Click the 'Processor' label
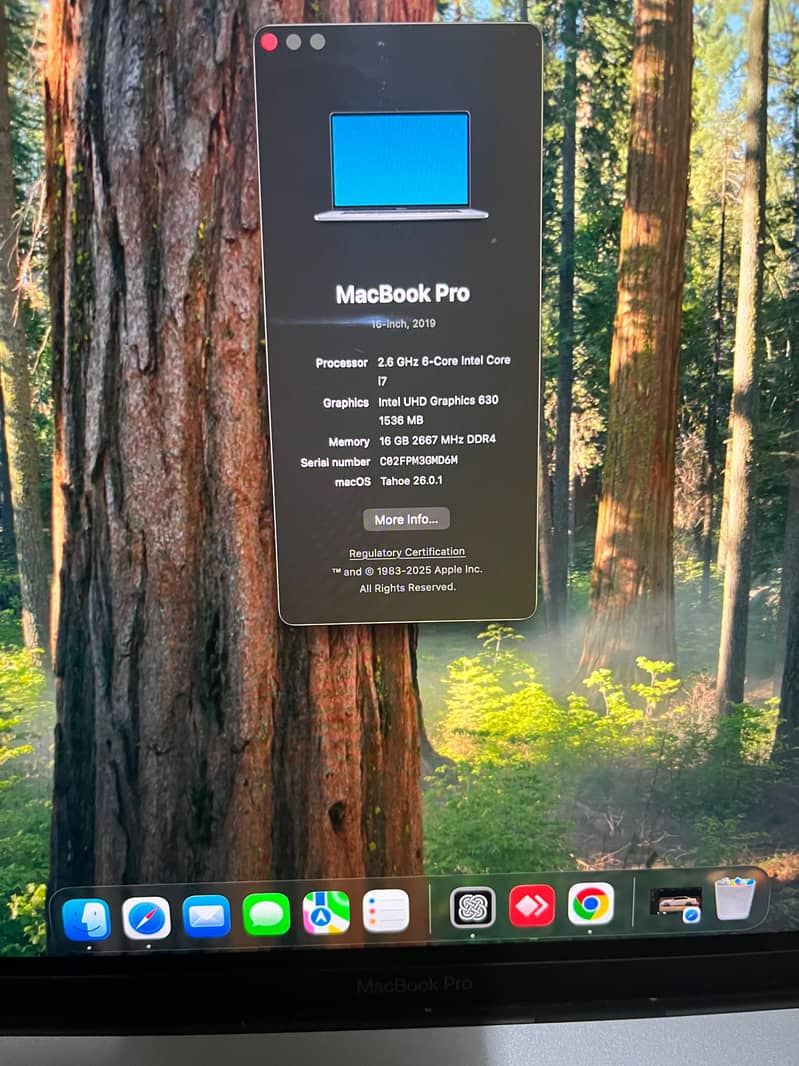The height and width of the screenshot is (1066, 799). (341, 363)
